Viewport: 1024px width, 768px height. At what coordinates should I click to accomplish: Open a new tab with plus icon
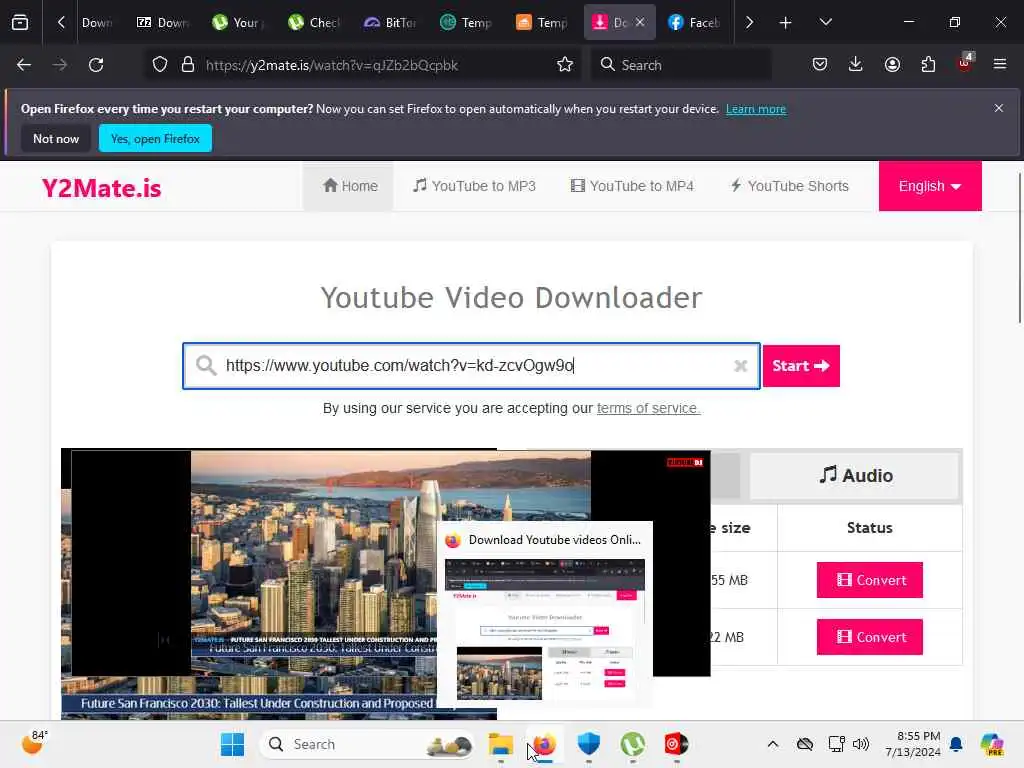(x=785, y=23)
